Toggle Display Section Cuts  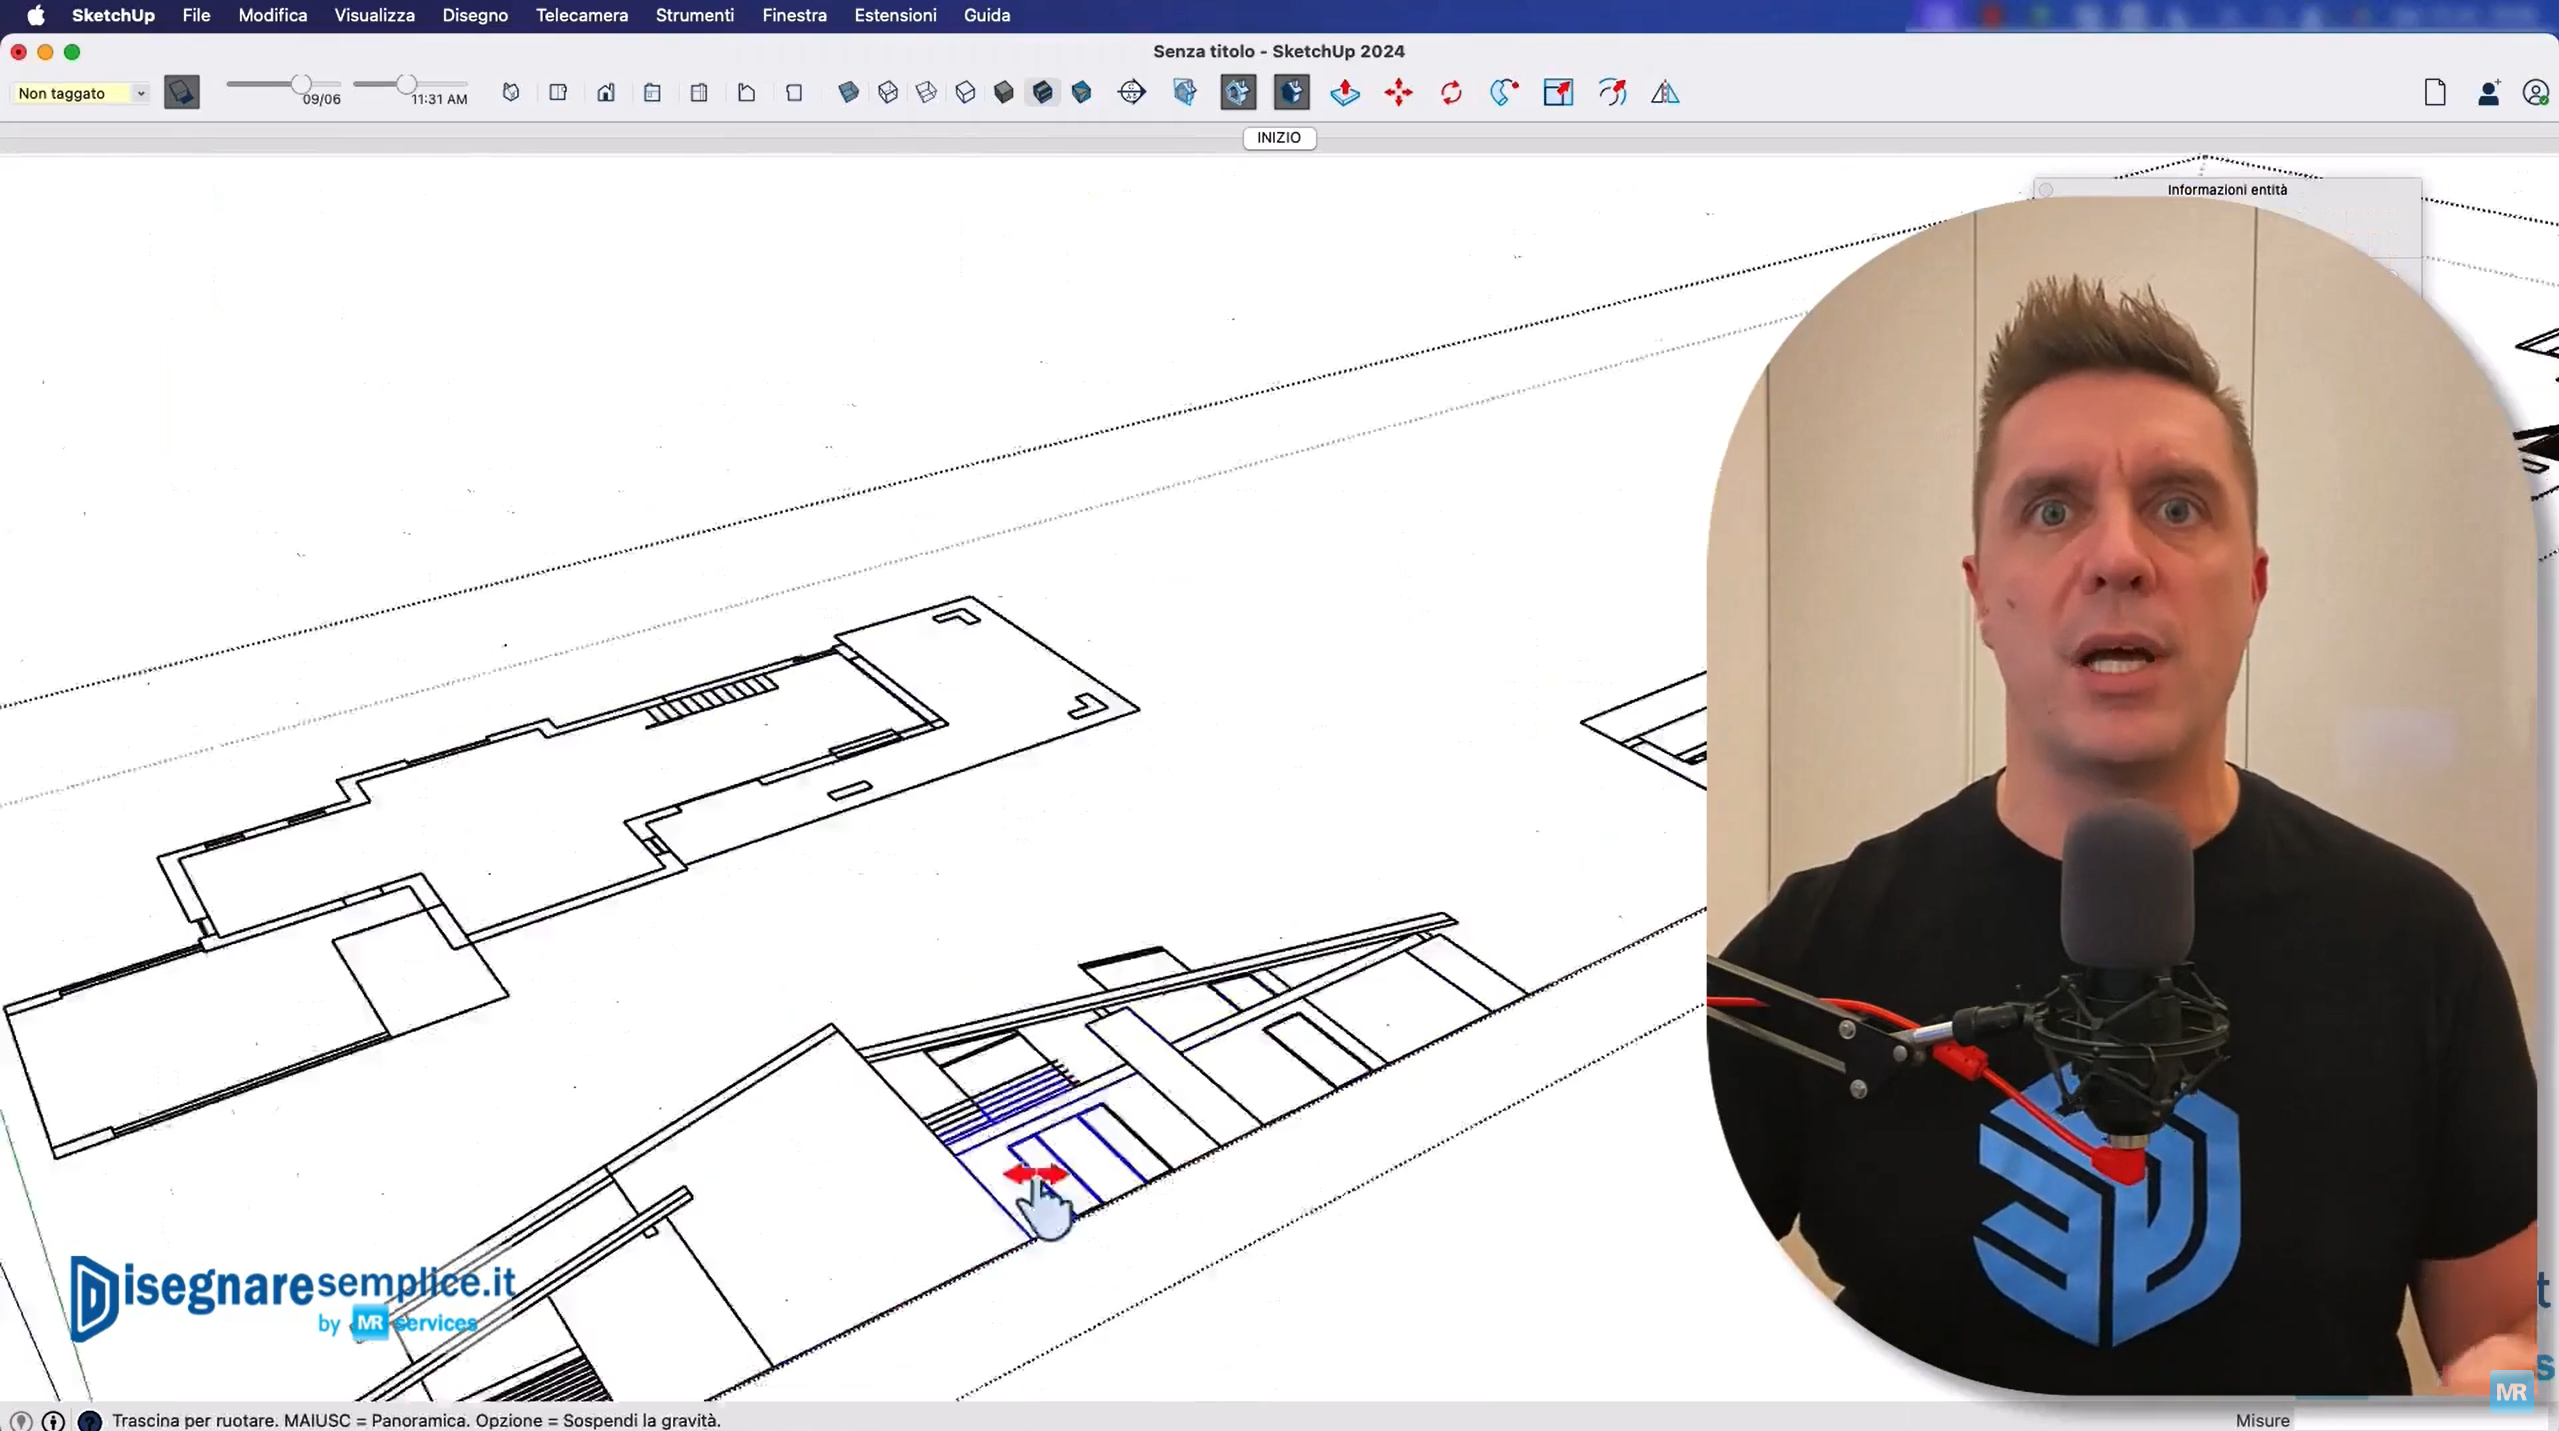(1238, 92)
